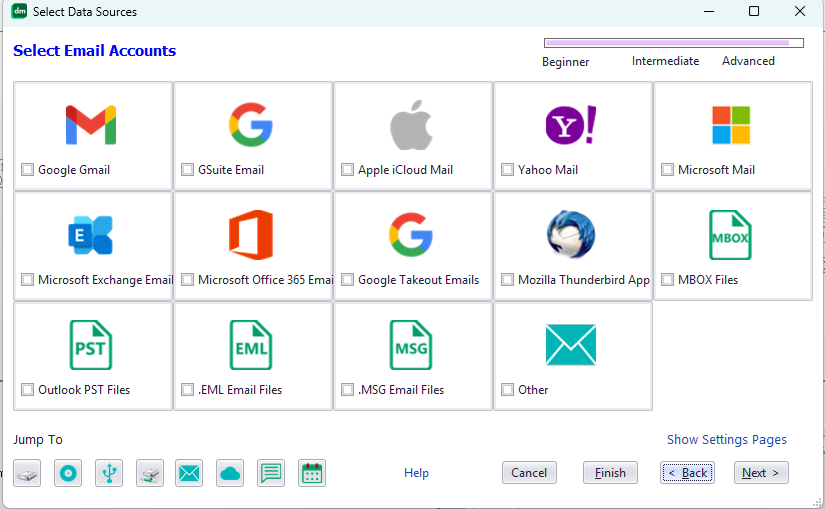Enable the .EML Email Files checkbox
This screenshot has height=509, width=825.
point(187,390)
